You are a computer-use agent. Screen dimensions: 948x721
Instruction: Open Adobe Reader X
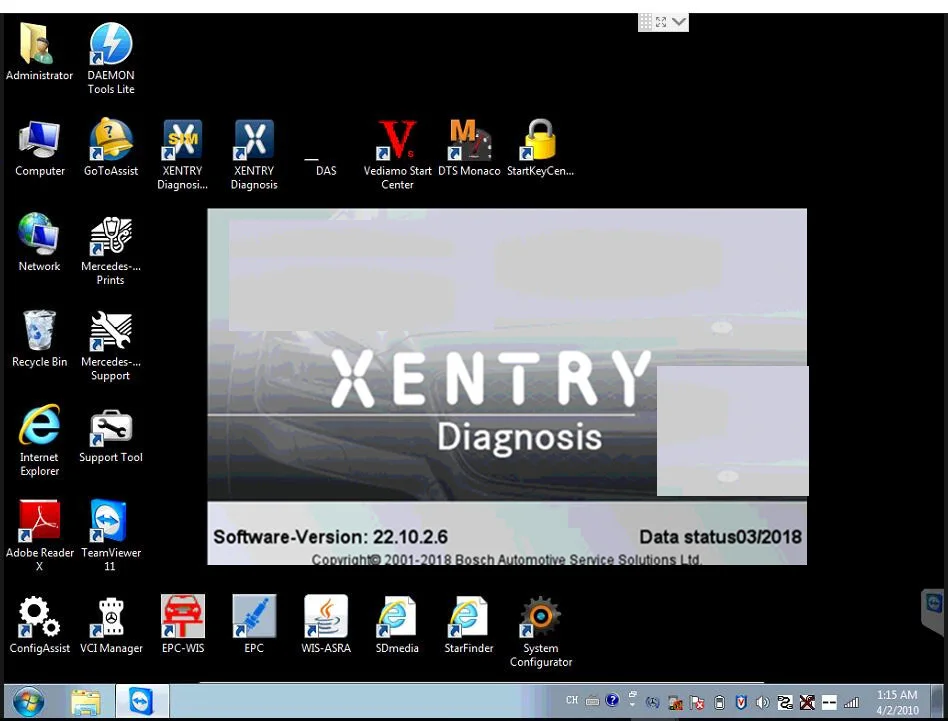[39, 535]
